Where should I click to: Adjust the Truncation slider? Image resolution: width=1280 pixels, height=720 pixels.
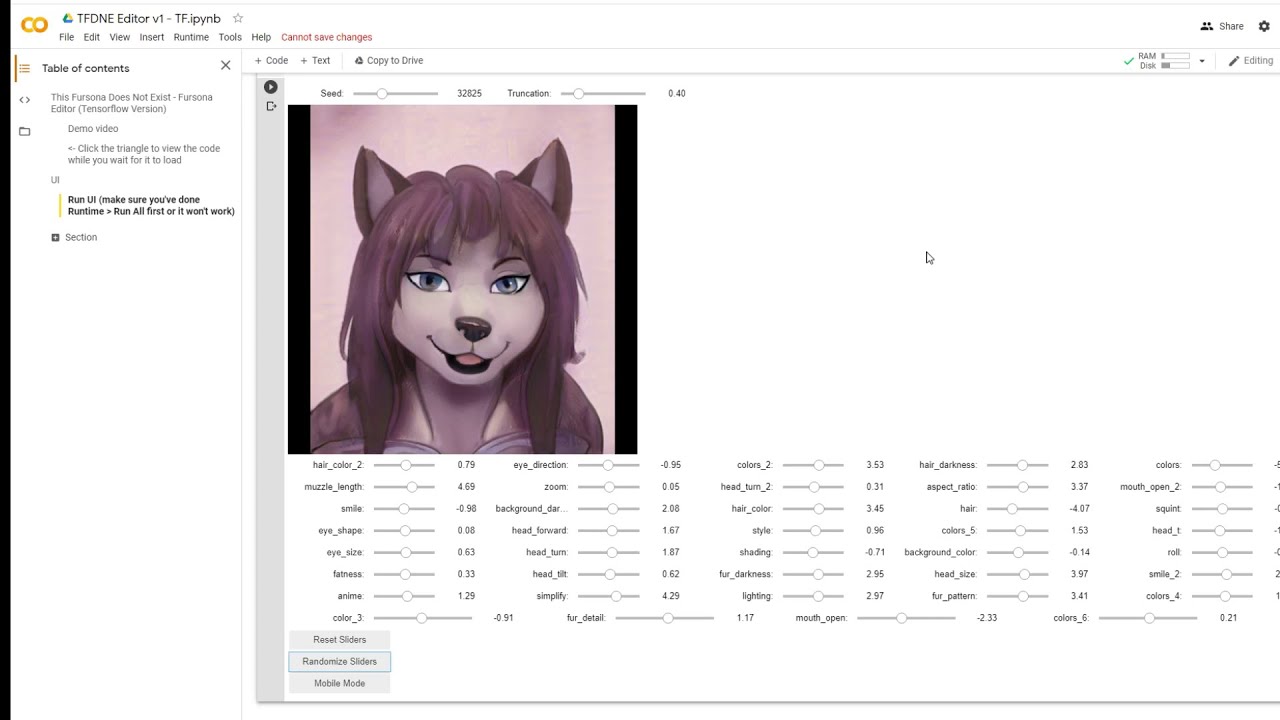coord(603,93)
